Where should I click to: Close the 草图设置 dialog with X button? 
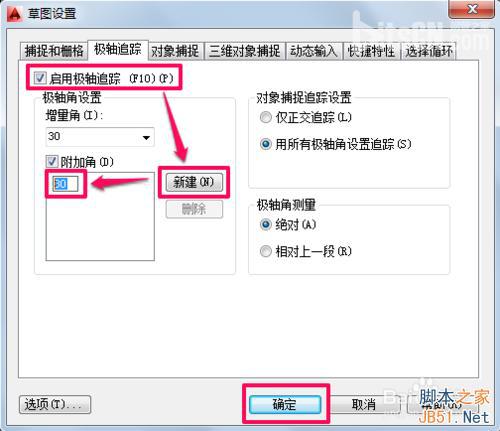471,9
